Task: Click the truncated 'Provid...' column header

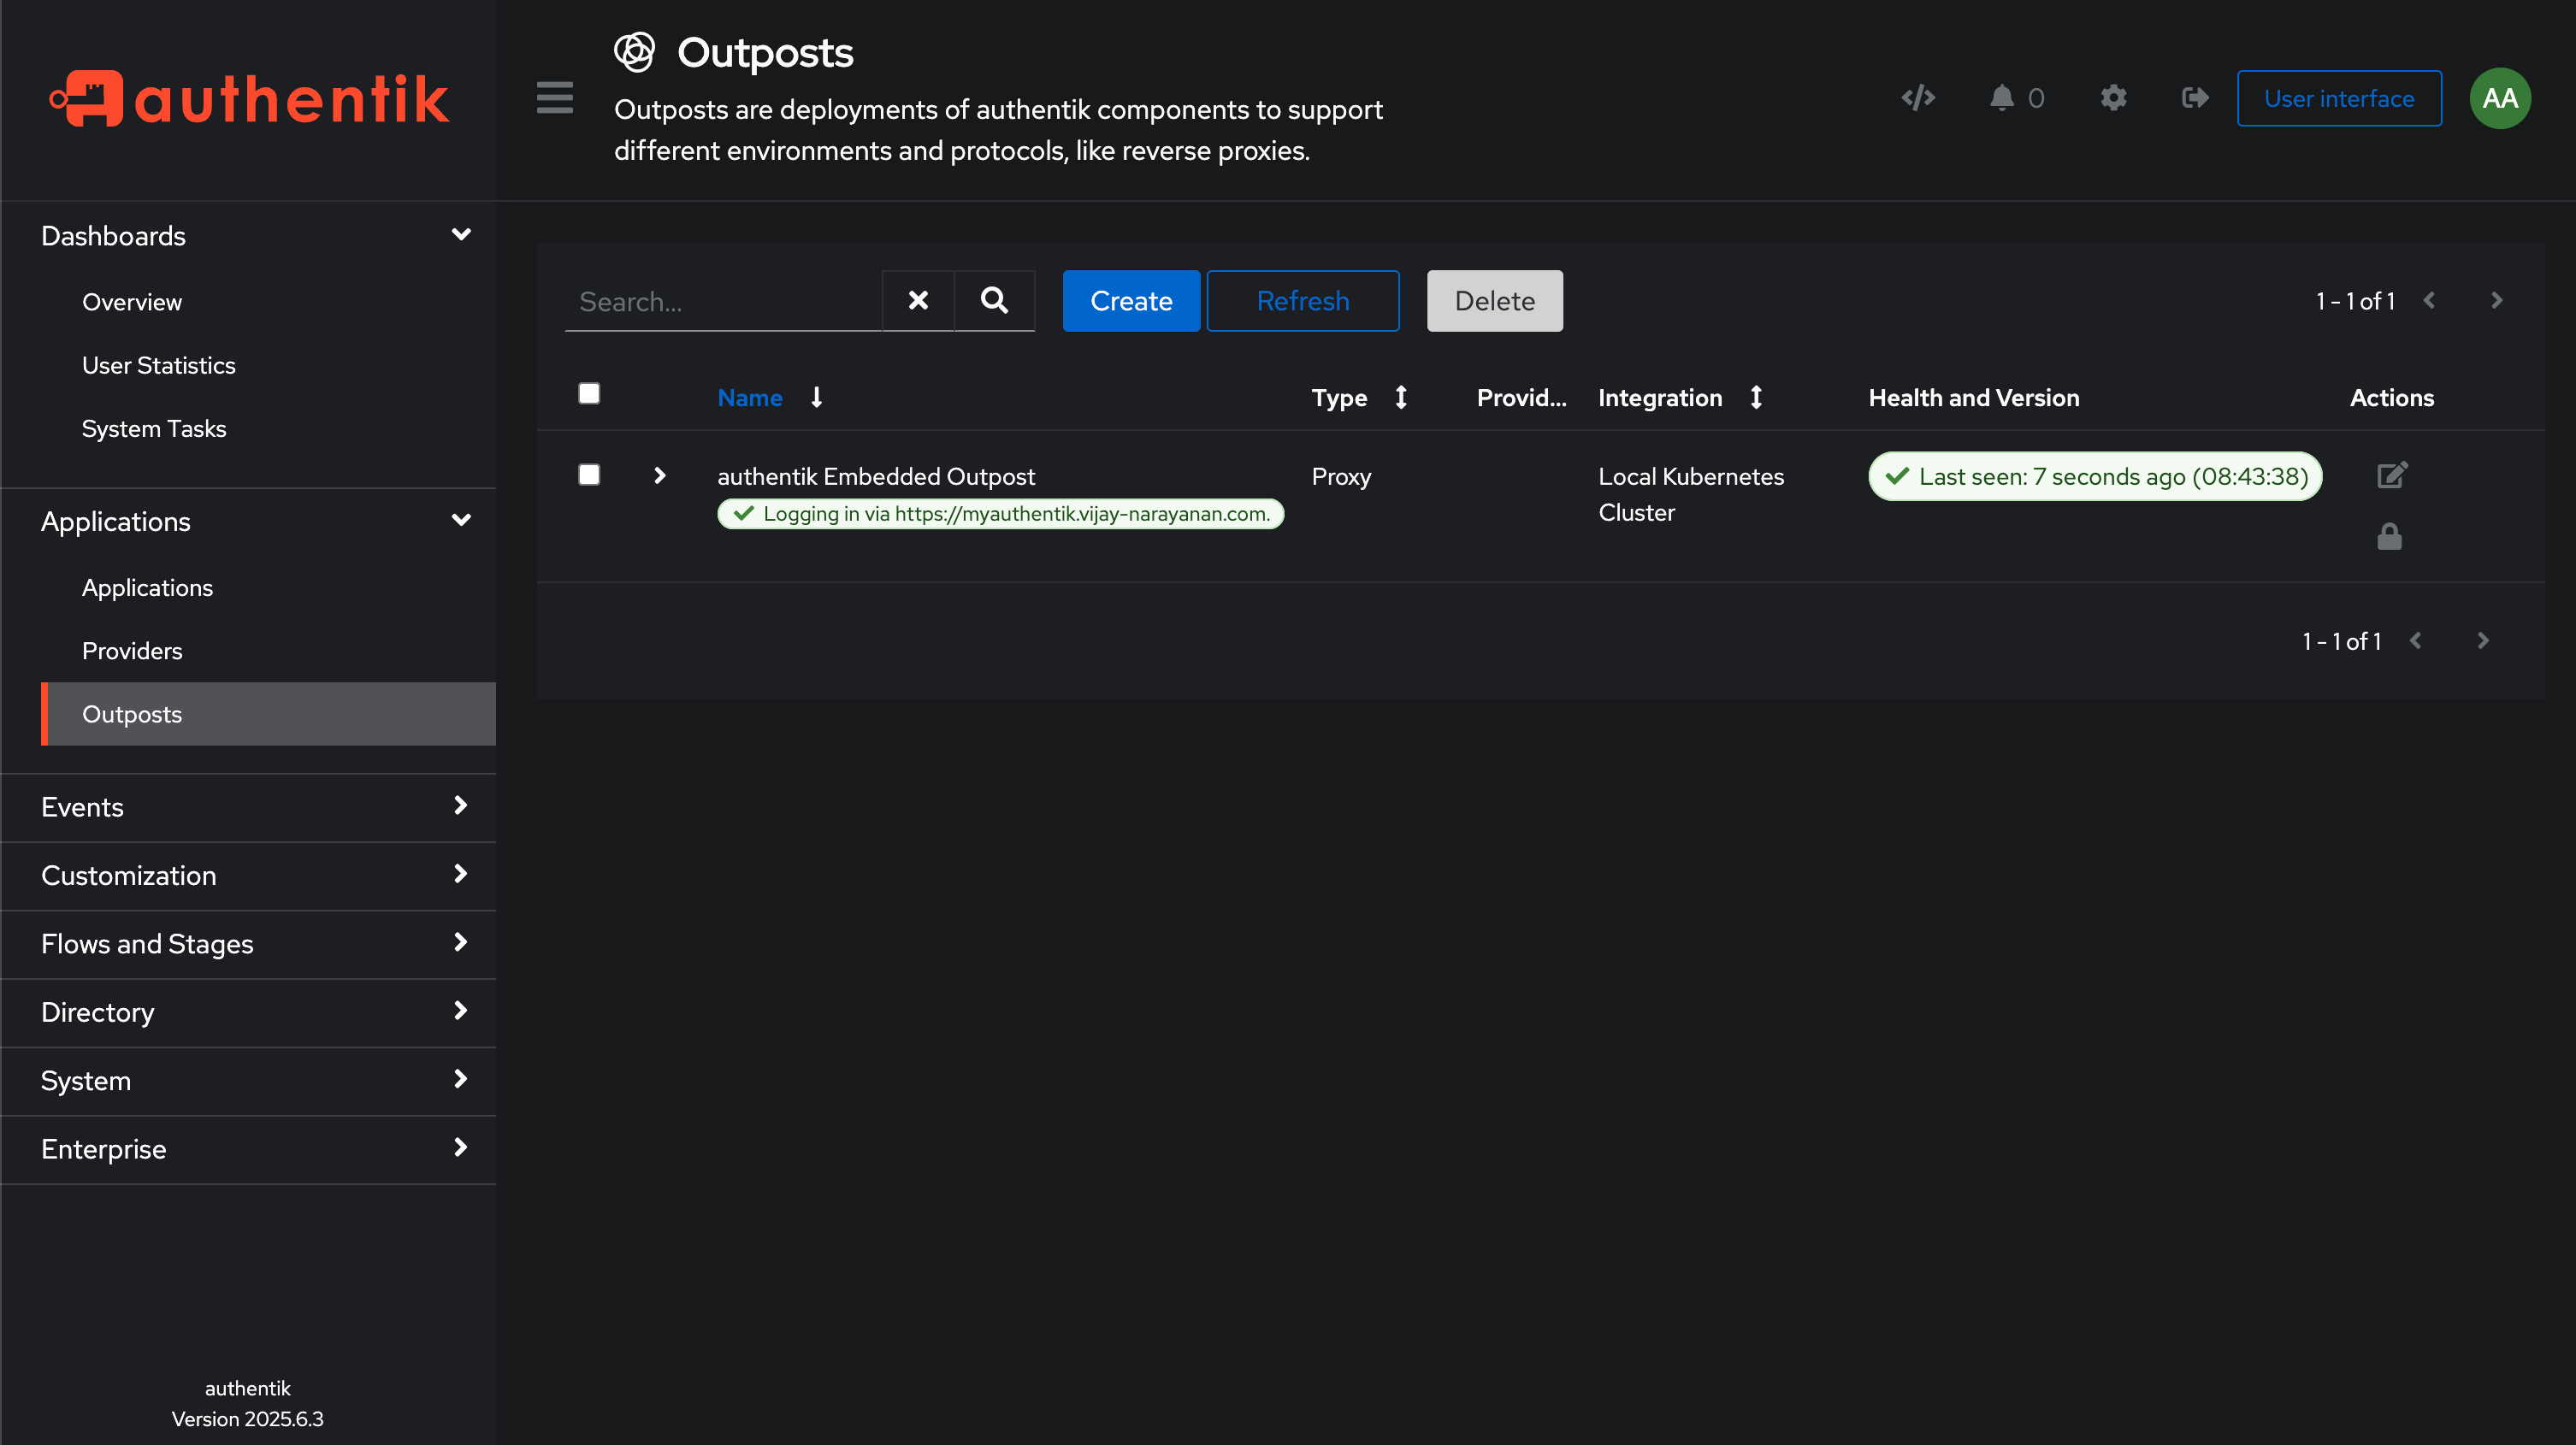Action: [1521, 398]
